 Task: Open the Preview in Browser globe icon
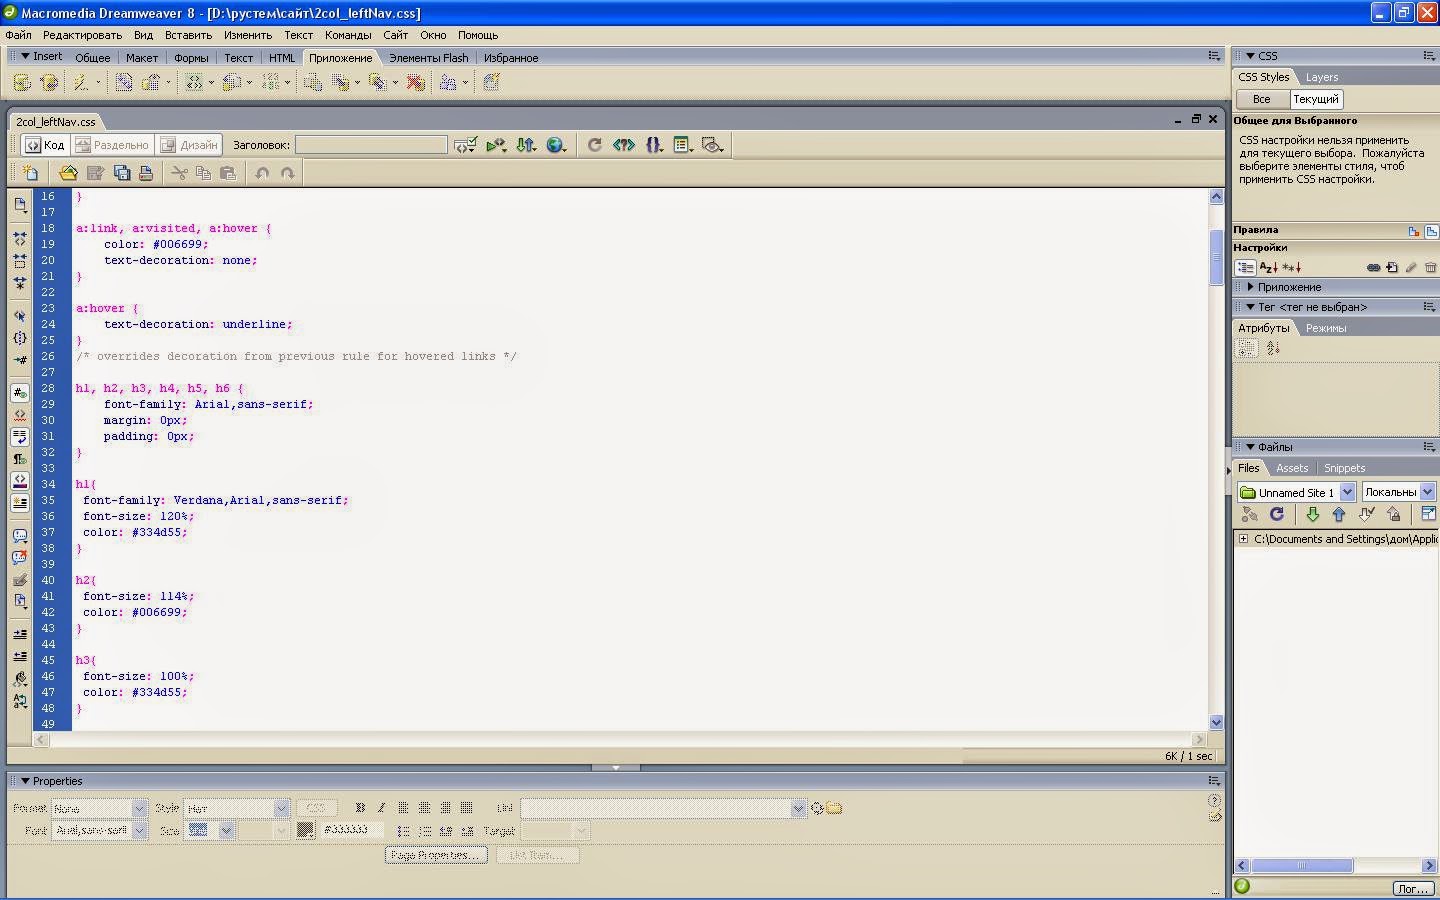click(x=557, y=145)
